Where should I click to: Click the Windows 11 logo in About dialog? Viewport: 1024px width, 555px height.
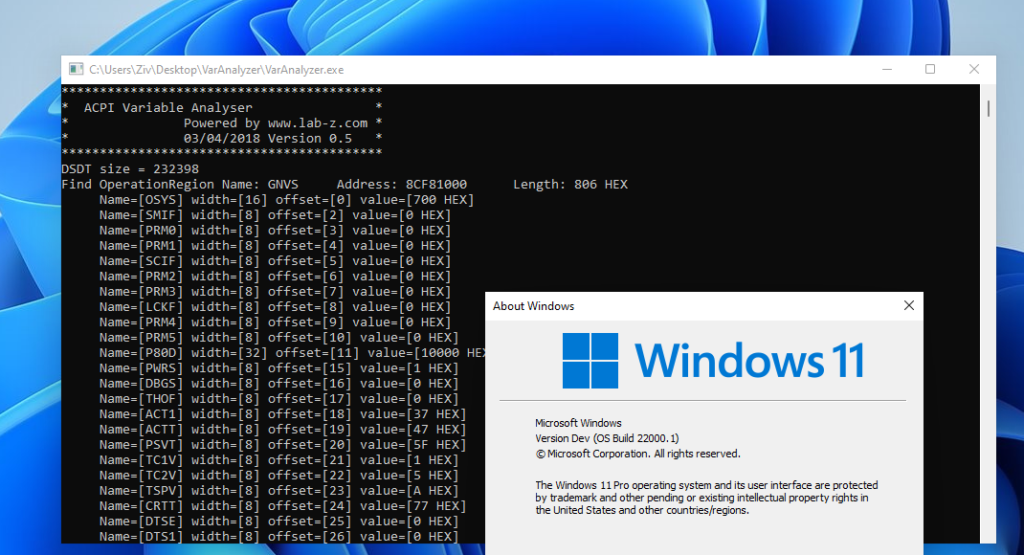[713, 360]
